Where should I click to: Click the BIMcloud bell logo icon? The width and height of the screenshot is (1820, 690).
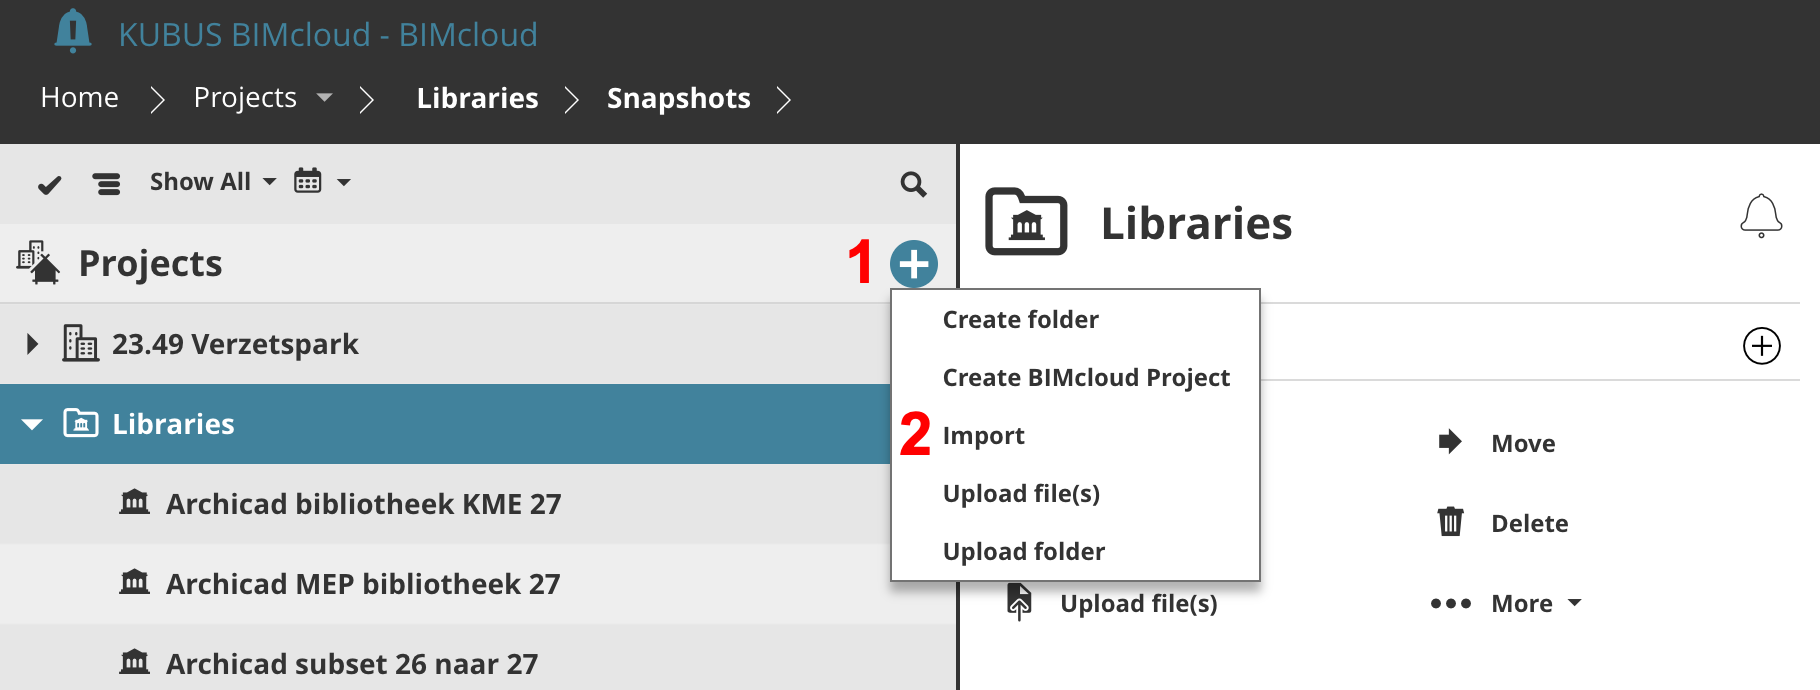(x=73, y=31)
